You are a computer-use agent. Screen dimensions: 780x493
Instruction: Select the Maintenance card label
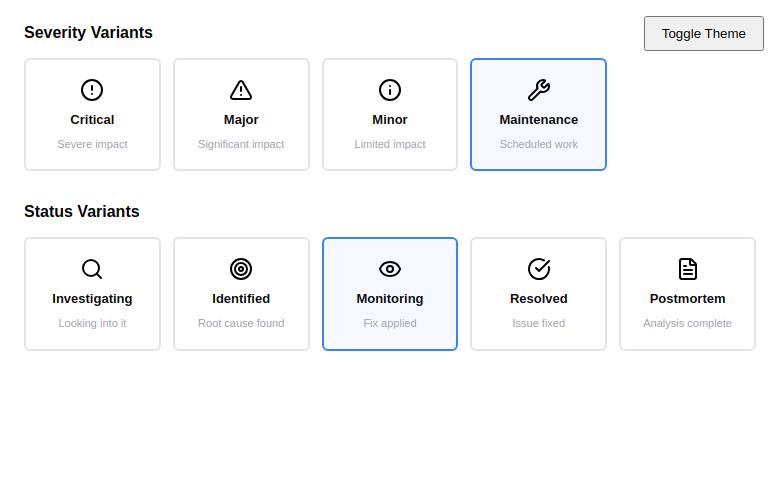pyautogui.click(x=538, y=120)
